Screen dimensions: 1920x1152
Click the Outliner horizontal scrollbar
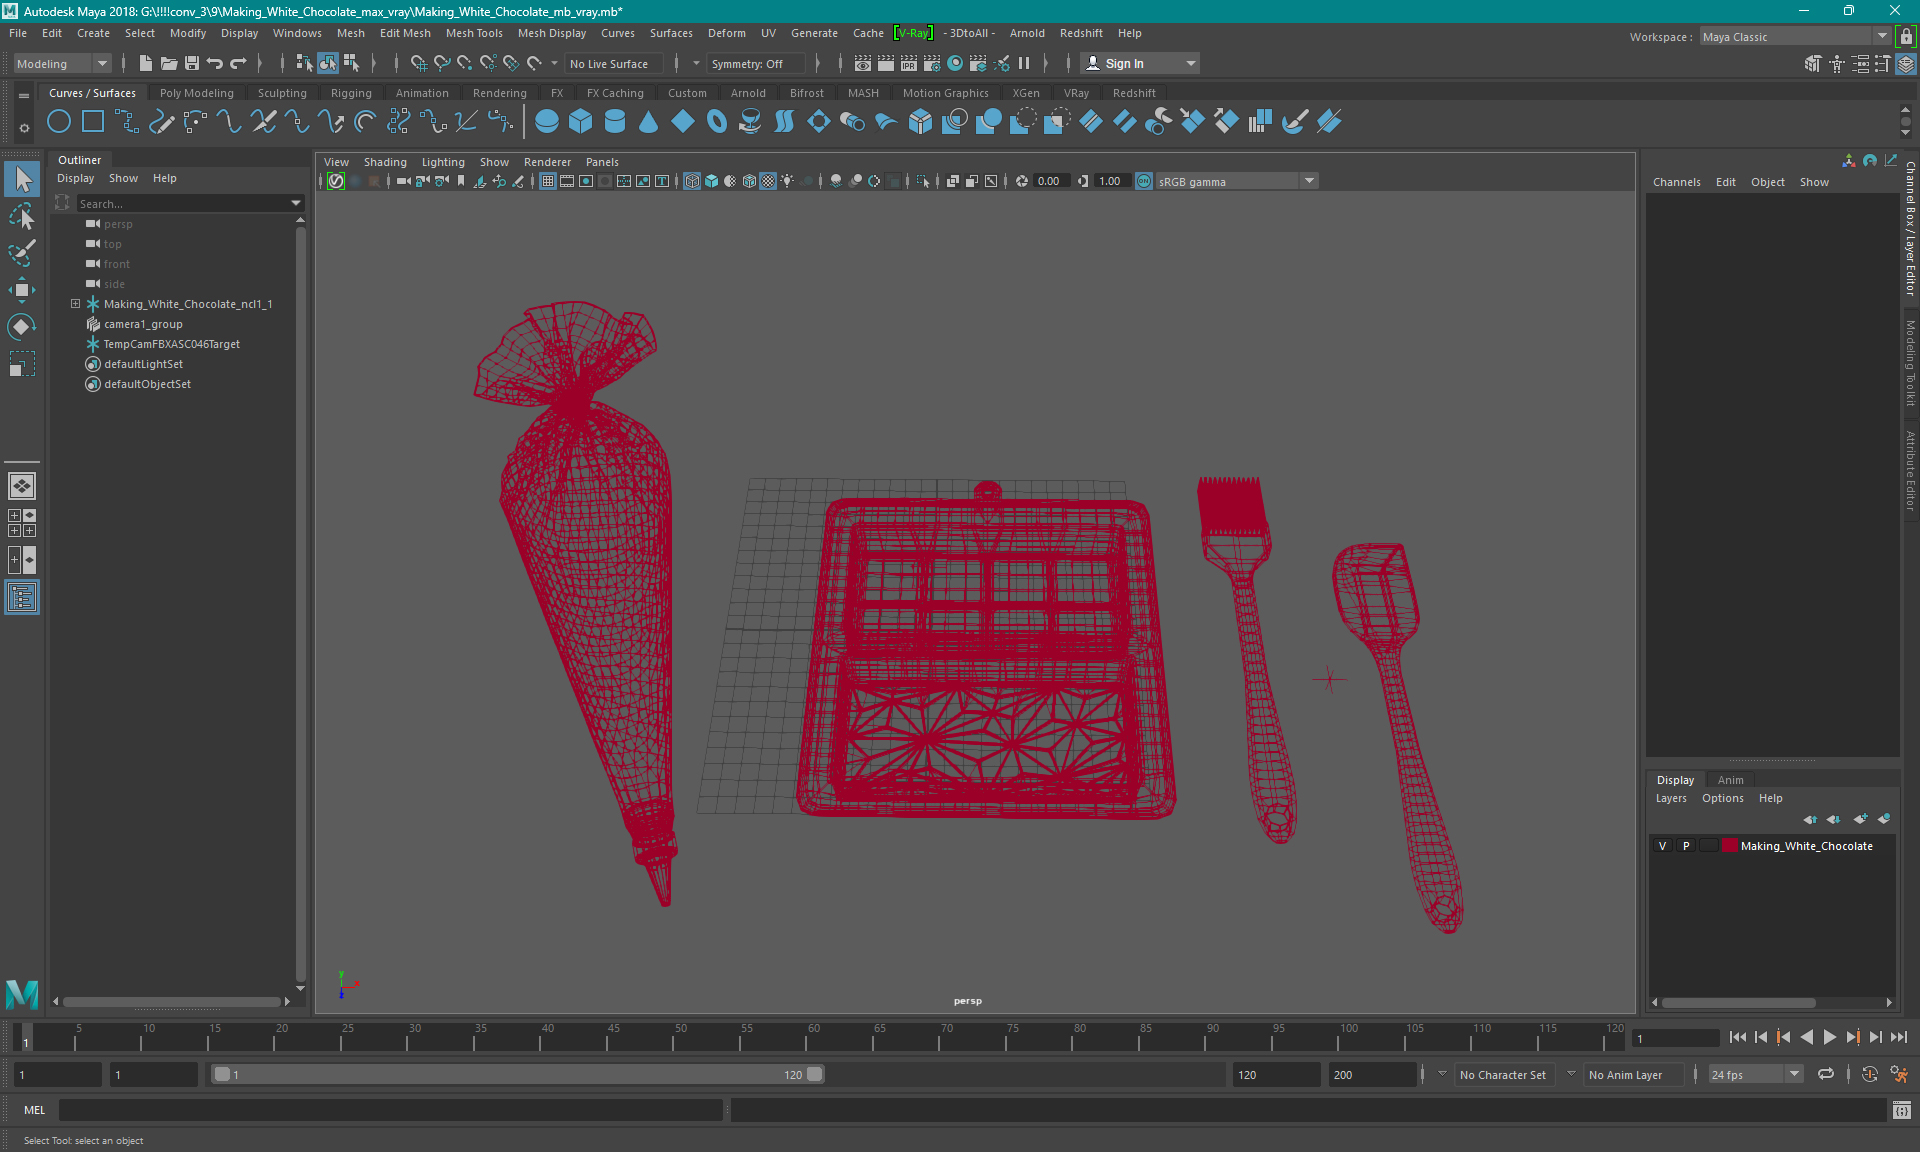coord(171,1001)
